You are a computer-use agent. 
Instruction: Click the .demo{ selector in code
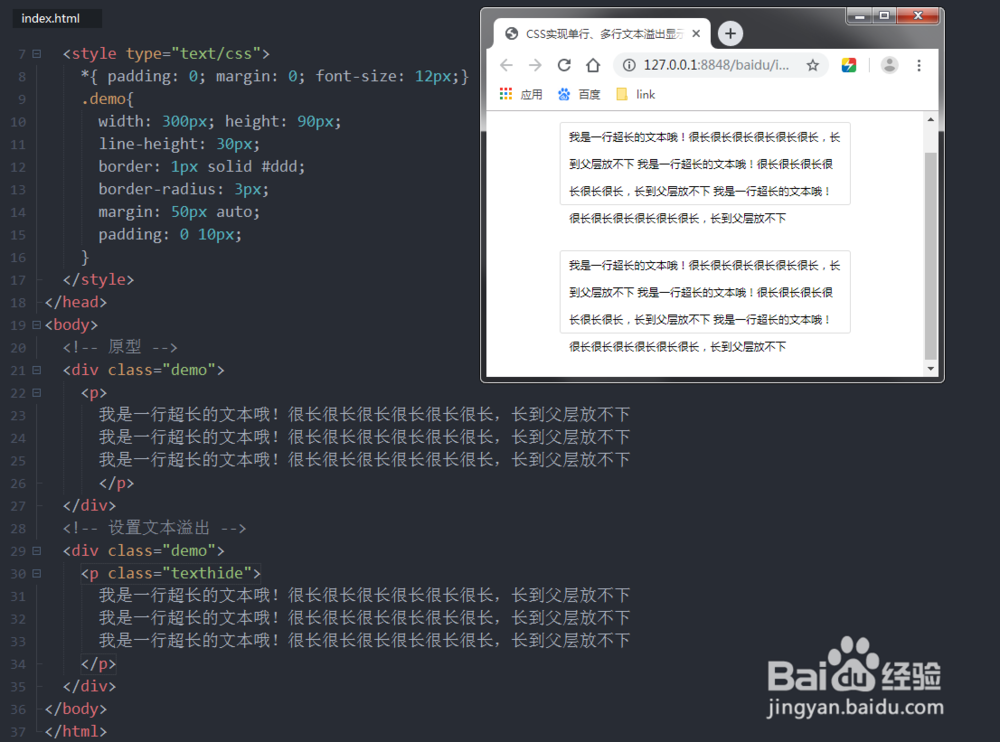click(x=107, y=99)
